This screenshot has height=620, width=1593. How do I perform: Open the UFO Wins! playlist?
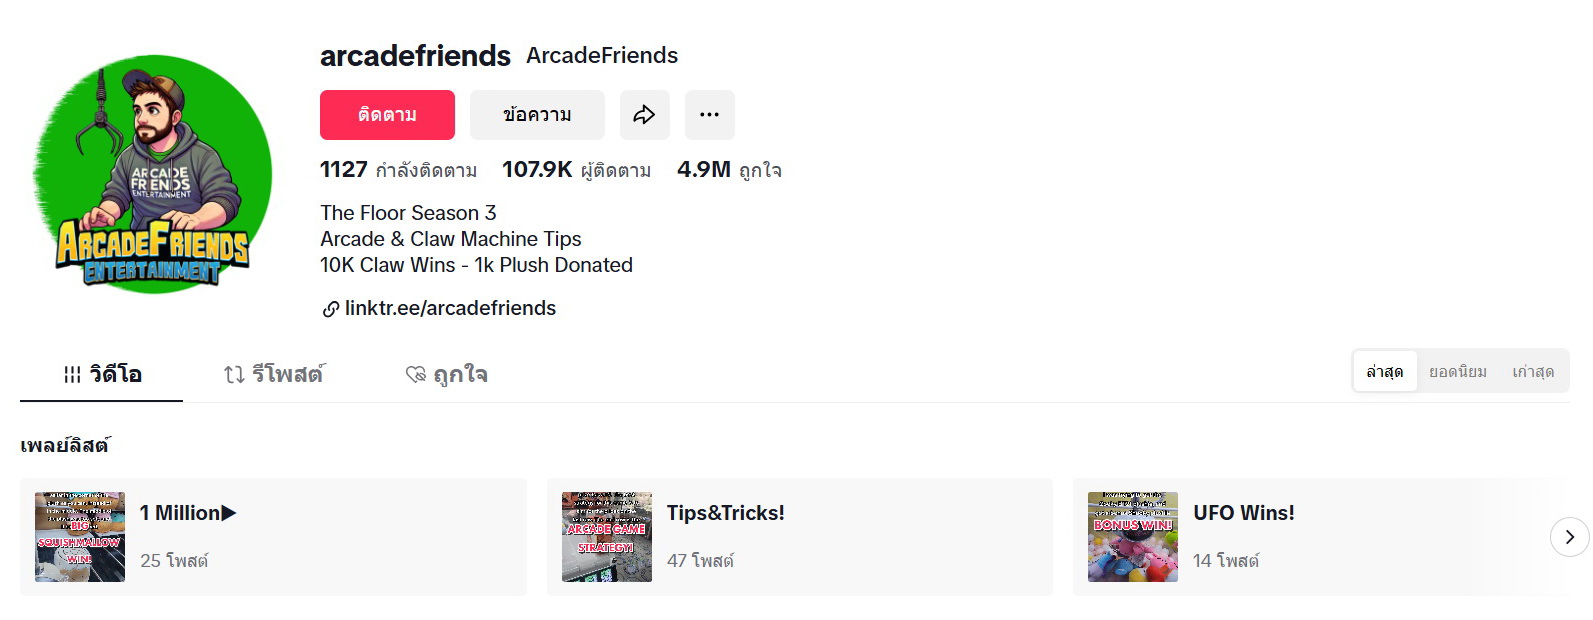click(x=1243, y=514)
